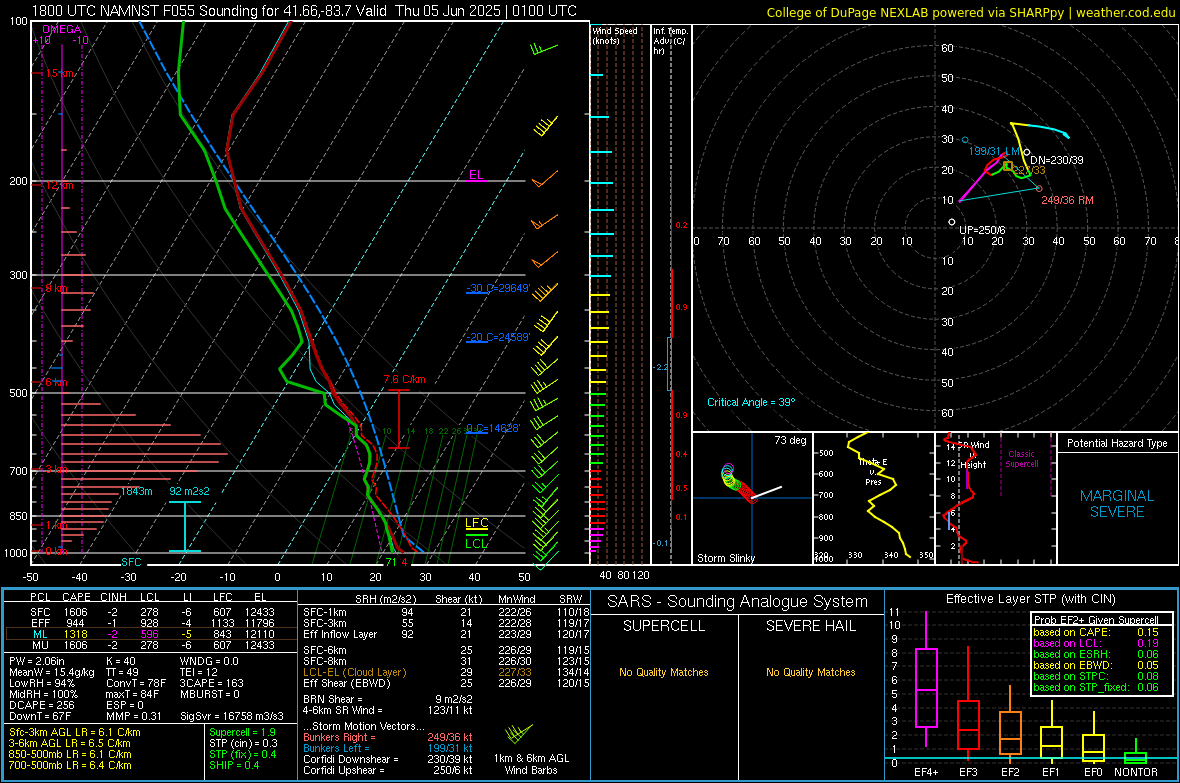Click the SR Wind v. Height panel label
This screenshot has width=1180, height=783.
tap(974, 455)
